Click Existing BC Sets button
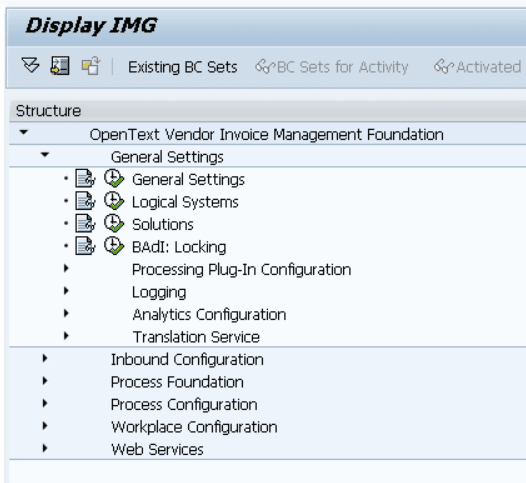 pos(183,67)
